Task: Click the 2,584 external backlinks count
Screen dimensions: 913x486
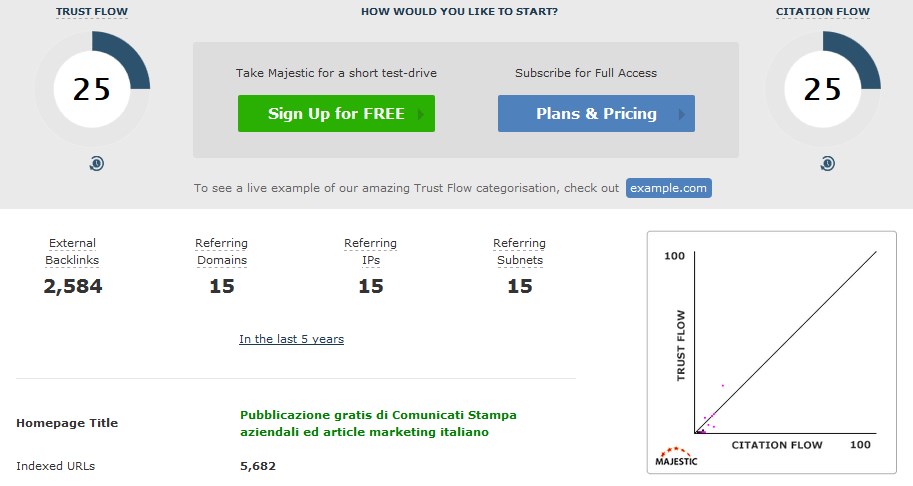Action: tap(72, 286)
